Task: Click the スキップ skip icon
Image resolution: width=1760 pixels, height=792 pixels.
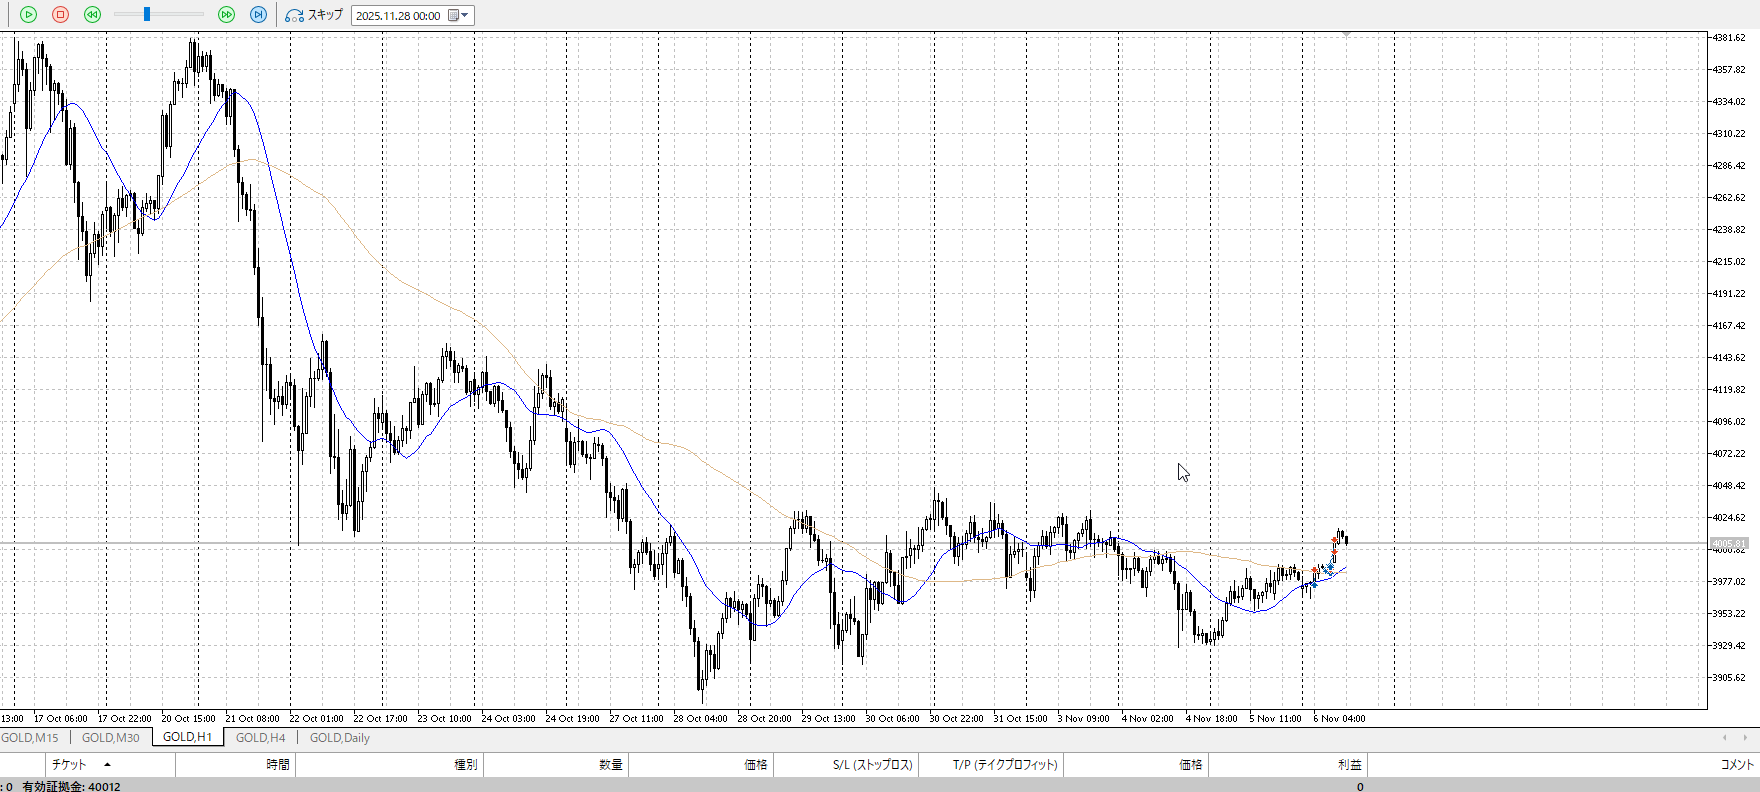Action: coord(295,15)
